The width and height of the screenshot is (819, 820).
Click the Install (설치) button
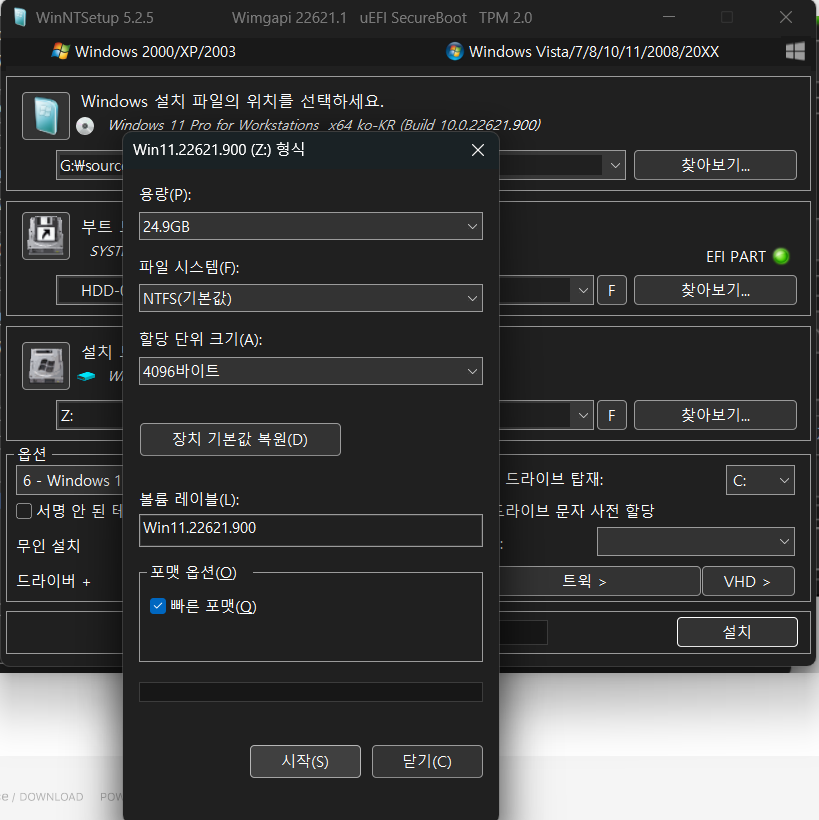[x=737, y=632]
